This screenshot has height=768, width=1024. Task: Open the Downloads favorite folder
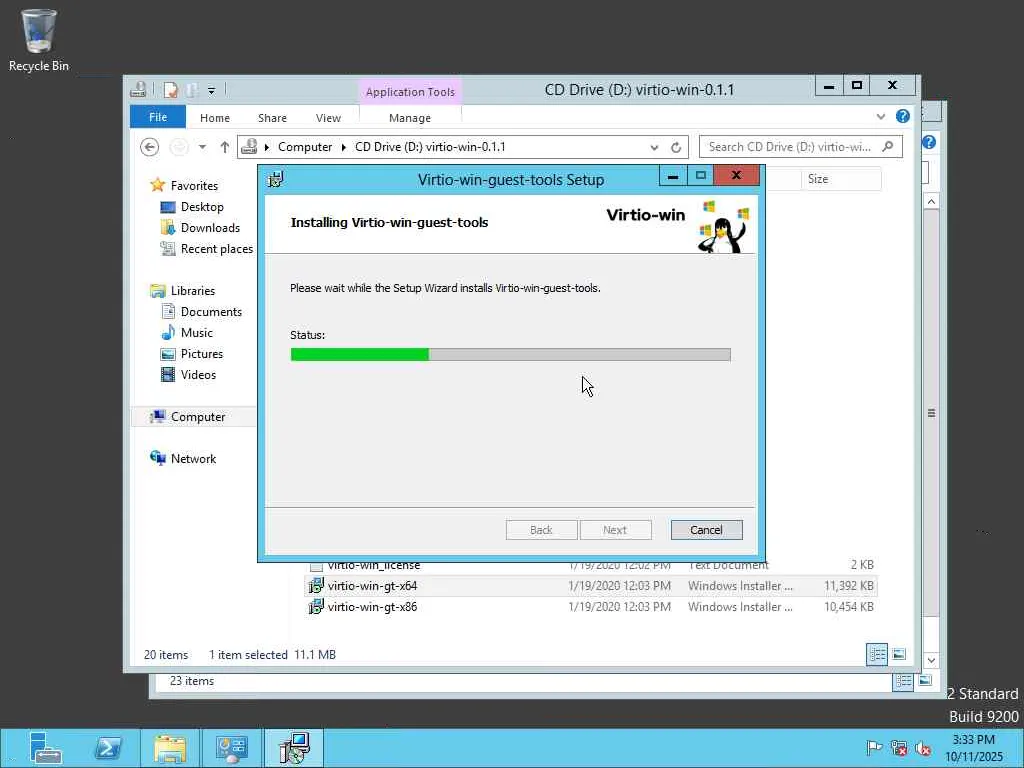click(210, 227)
